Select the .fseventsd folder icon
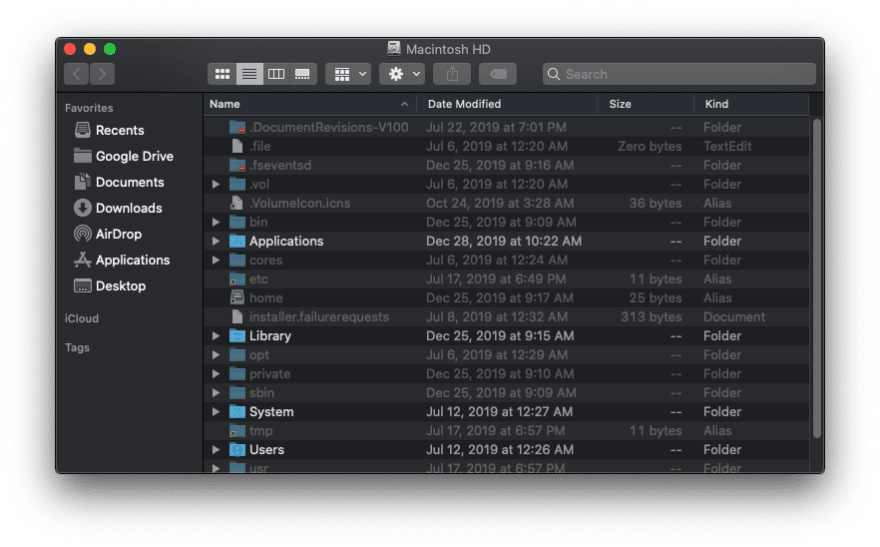This screenshot has height=547, width=880. 237,166
